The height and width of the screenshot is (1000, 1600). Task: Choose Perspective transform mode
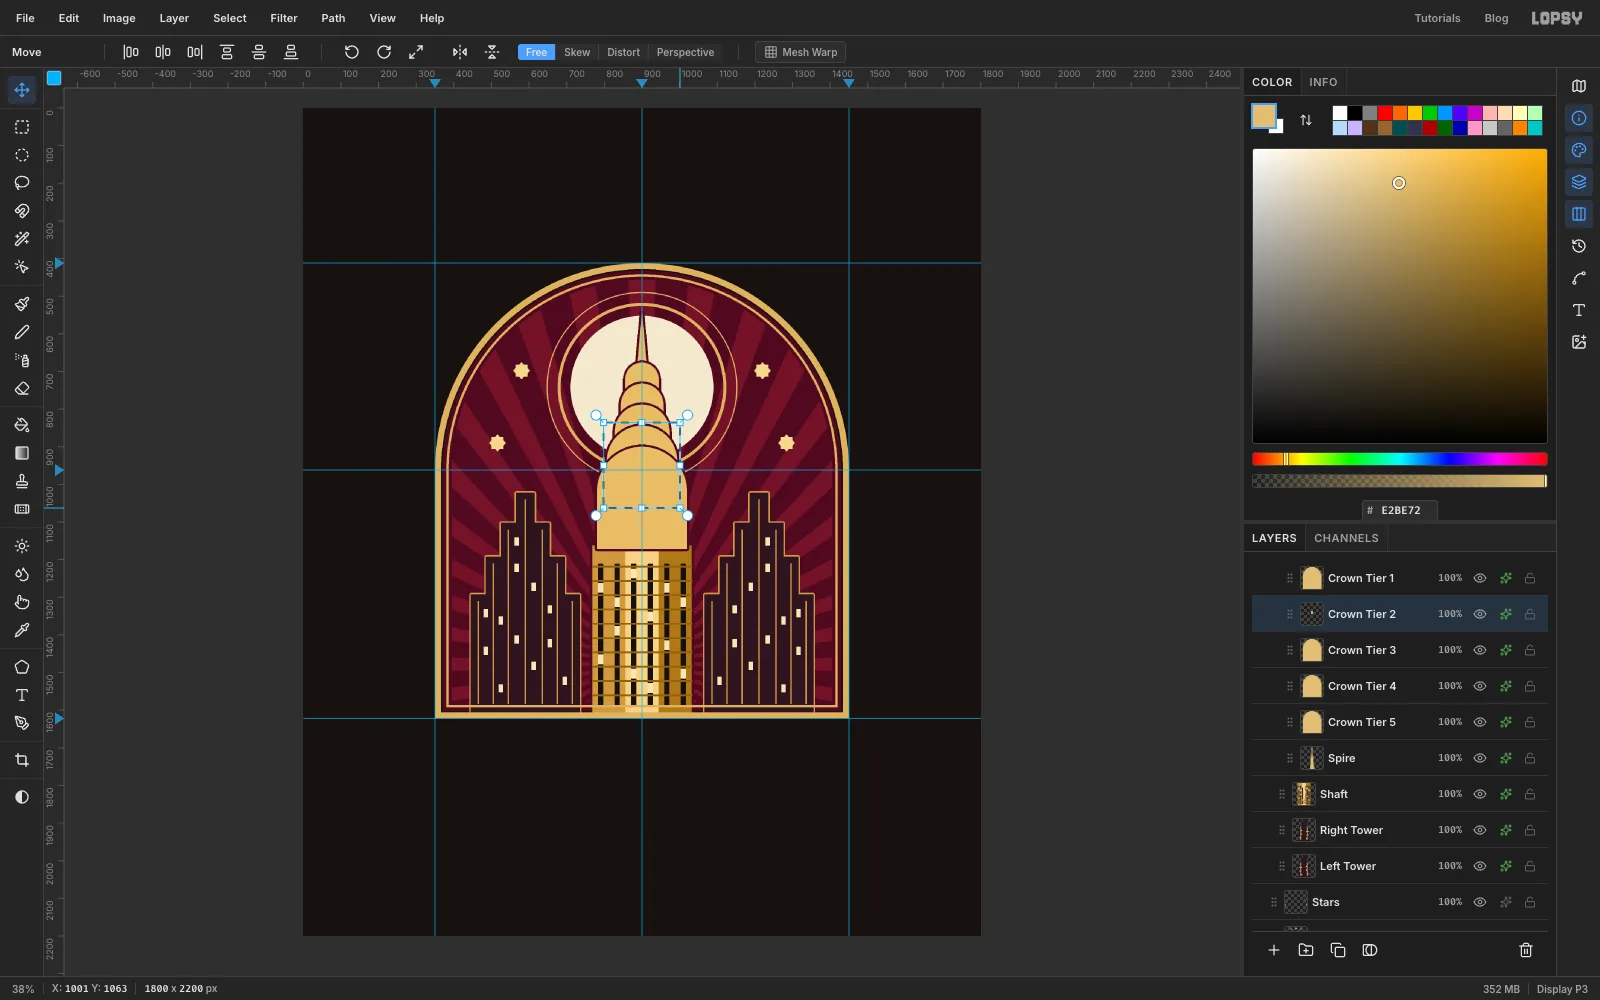685,52
